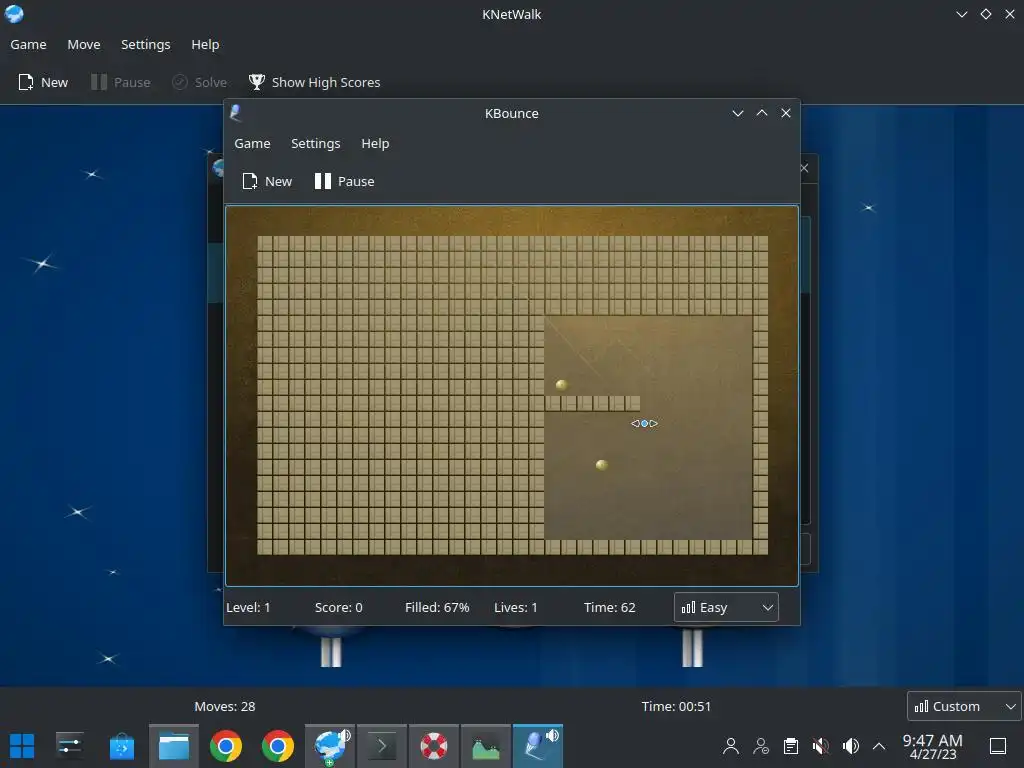Click Lives: 1 in KBounce status bar
Screen dimensions: 1024x768
pos(516,607)
